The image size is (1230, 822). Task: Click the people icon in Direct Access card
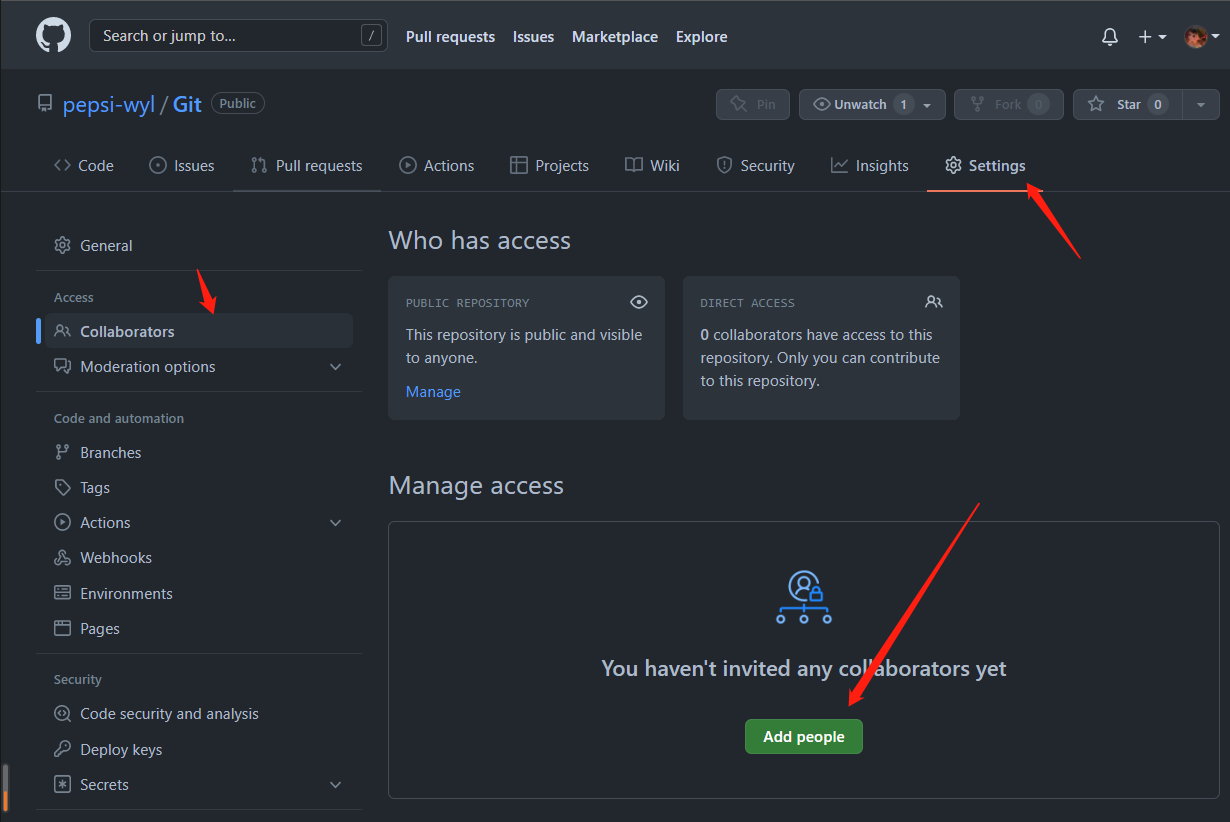coord(934,302)
